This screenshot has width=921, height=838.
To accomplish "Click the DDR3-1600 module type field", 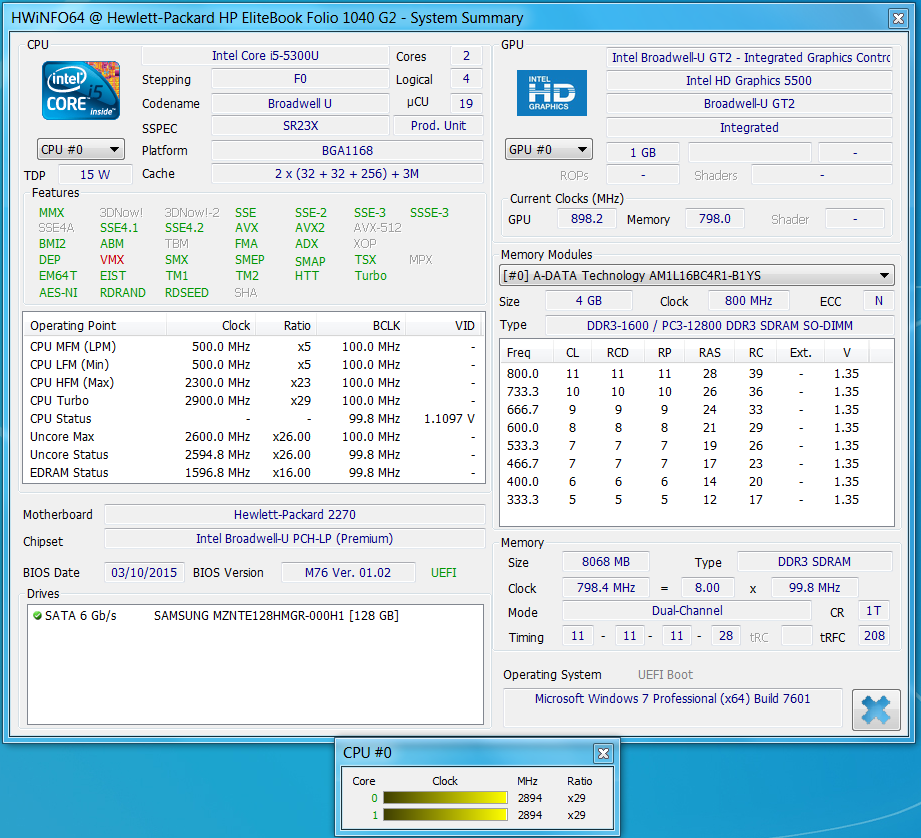I will tap(720, 325).
